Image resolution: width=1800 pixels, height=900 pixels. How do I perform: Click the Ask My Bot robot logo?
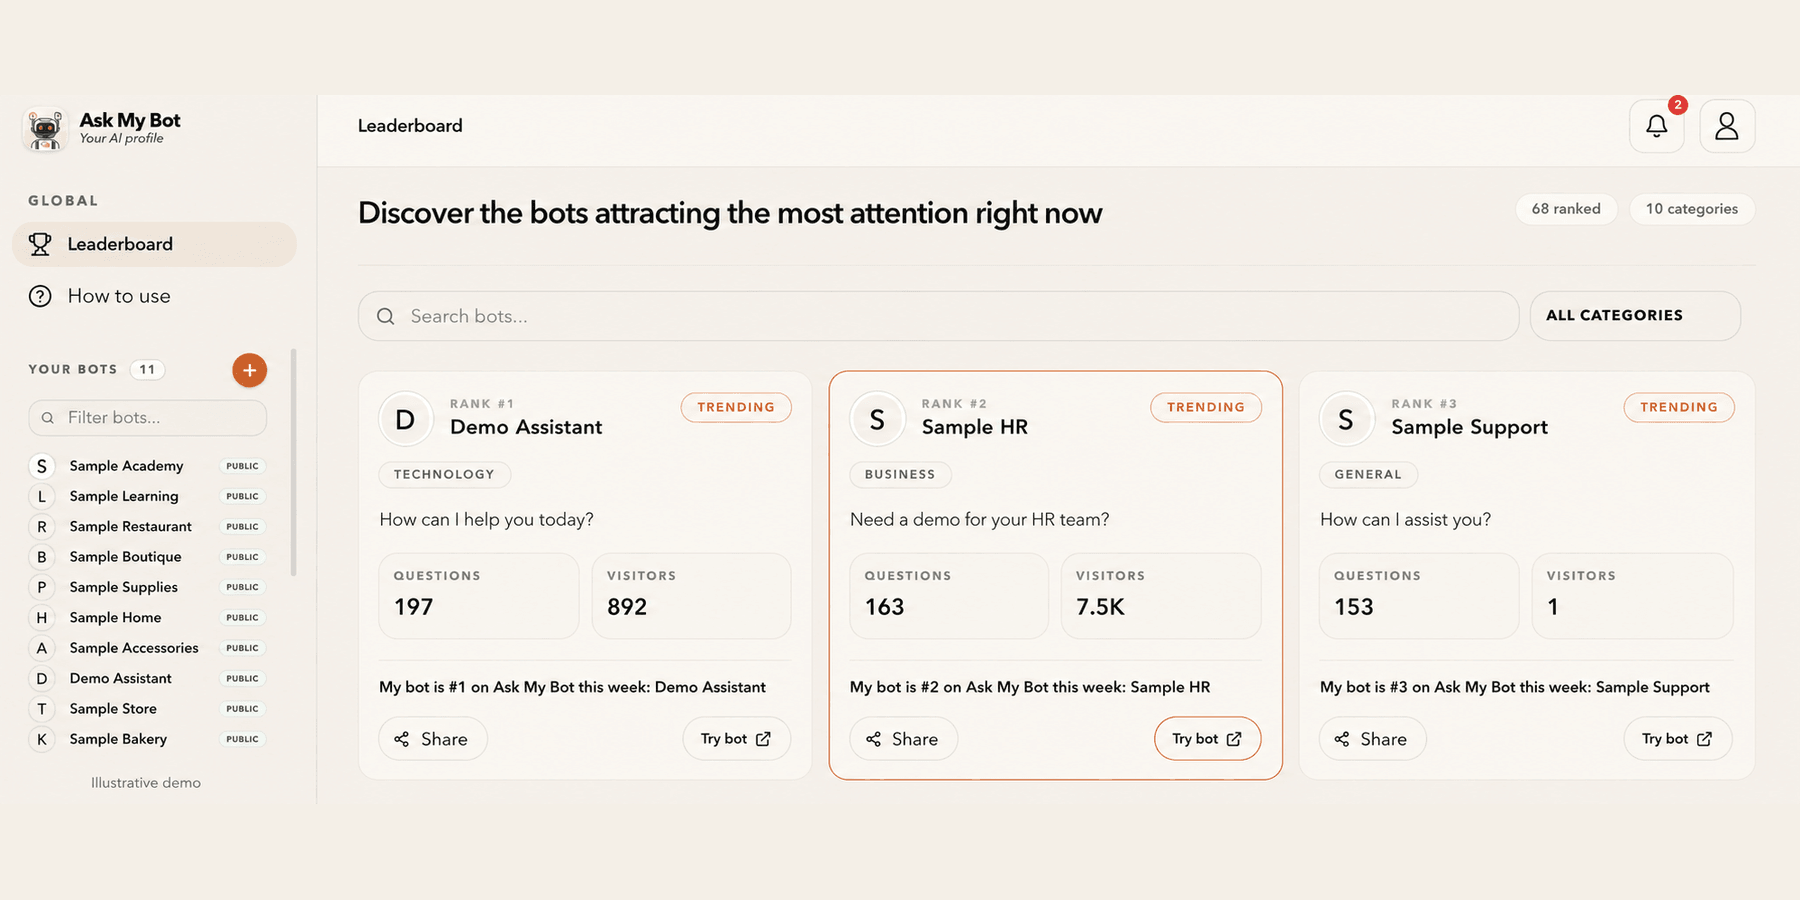click(45, 130)
